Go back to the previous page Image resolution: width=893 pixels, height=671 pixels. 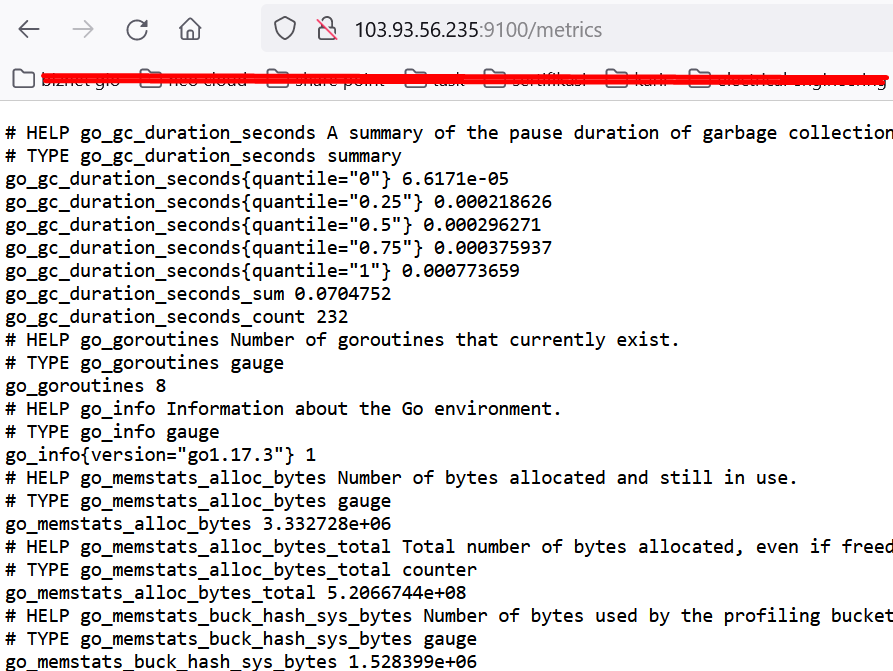click(x=29, y=30)
